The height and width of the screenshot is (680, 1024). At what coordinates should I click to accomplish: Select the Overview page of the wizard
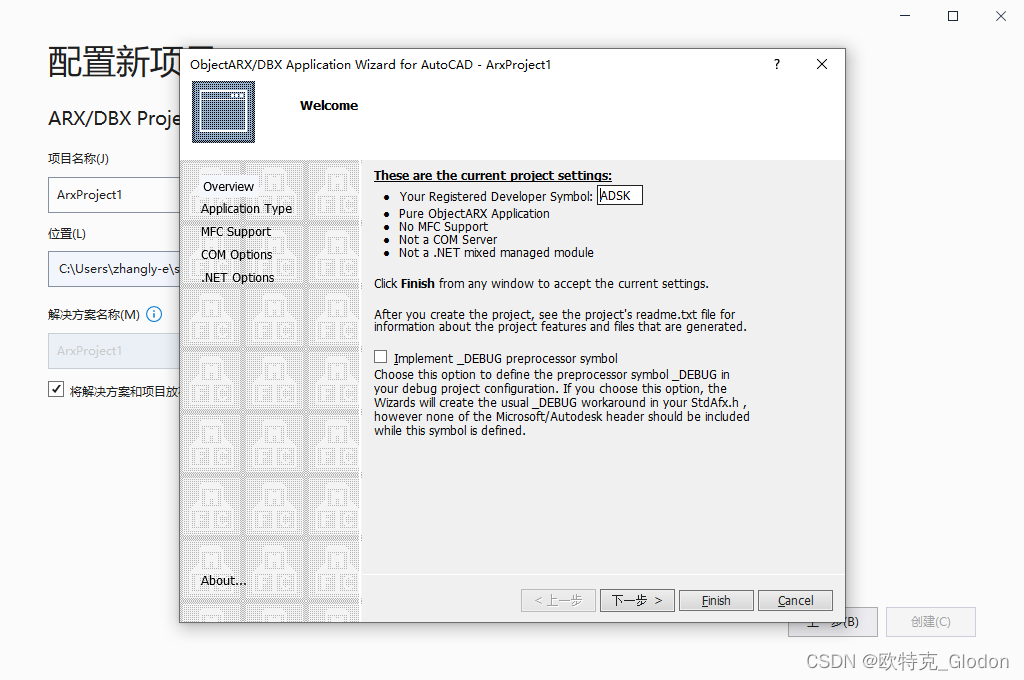coord(228,186)
